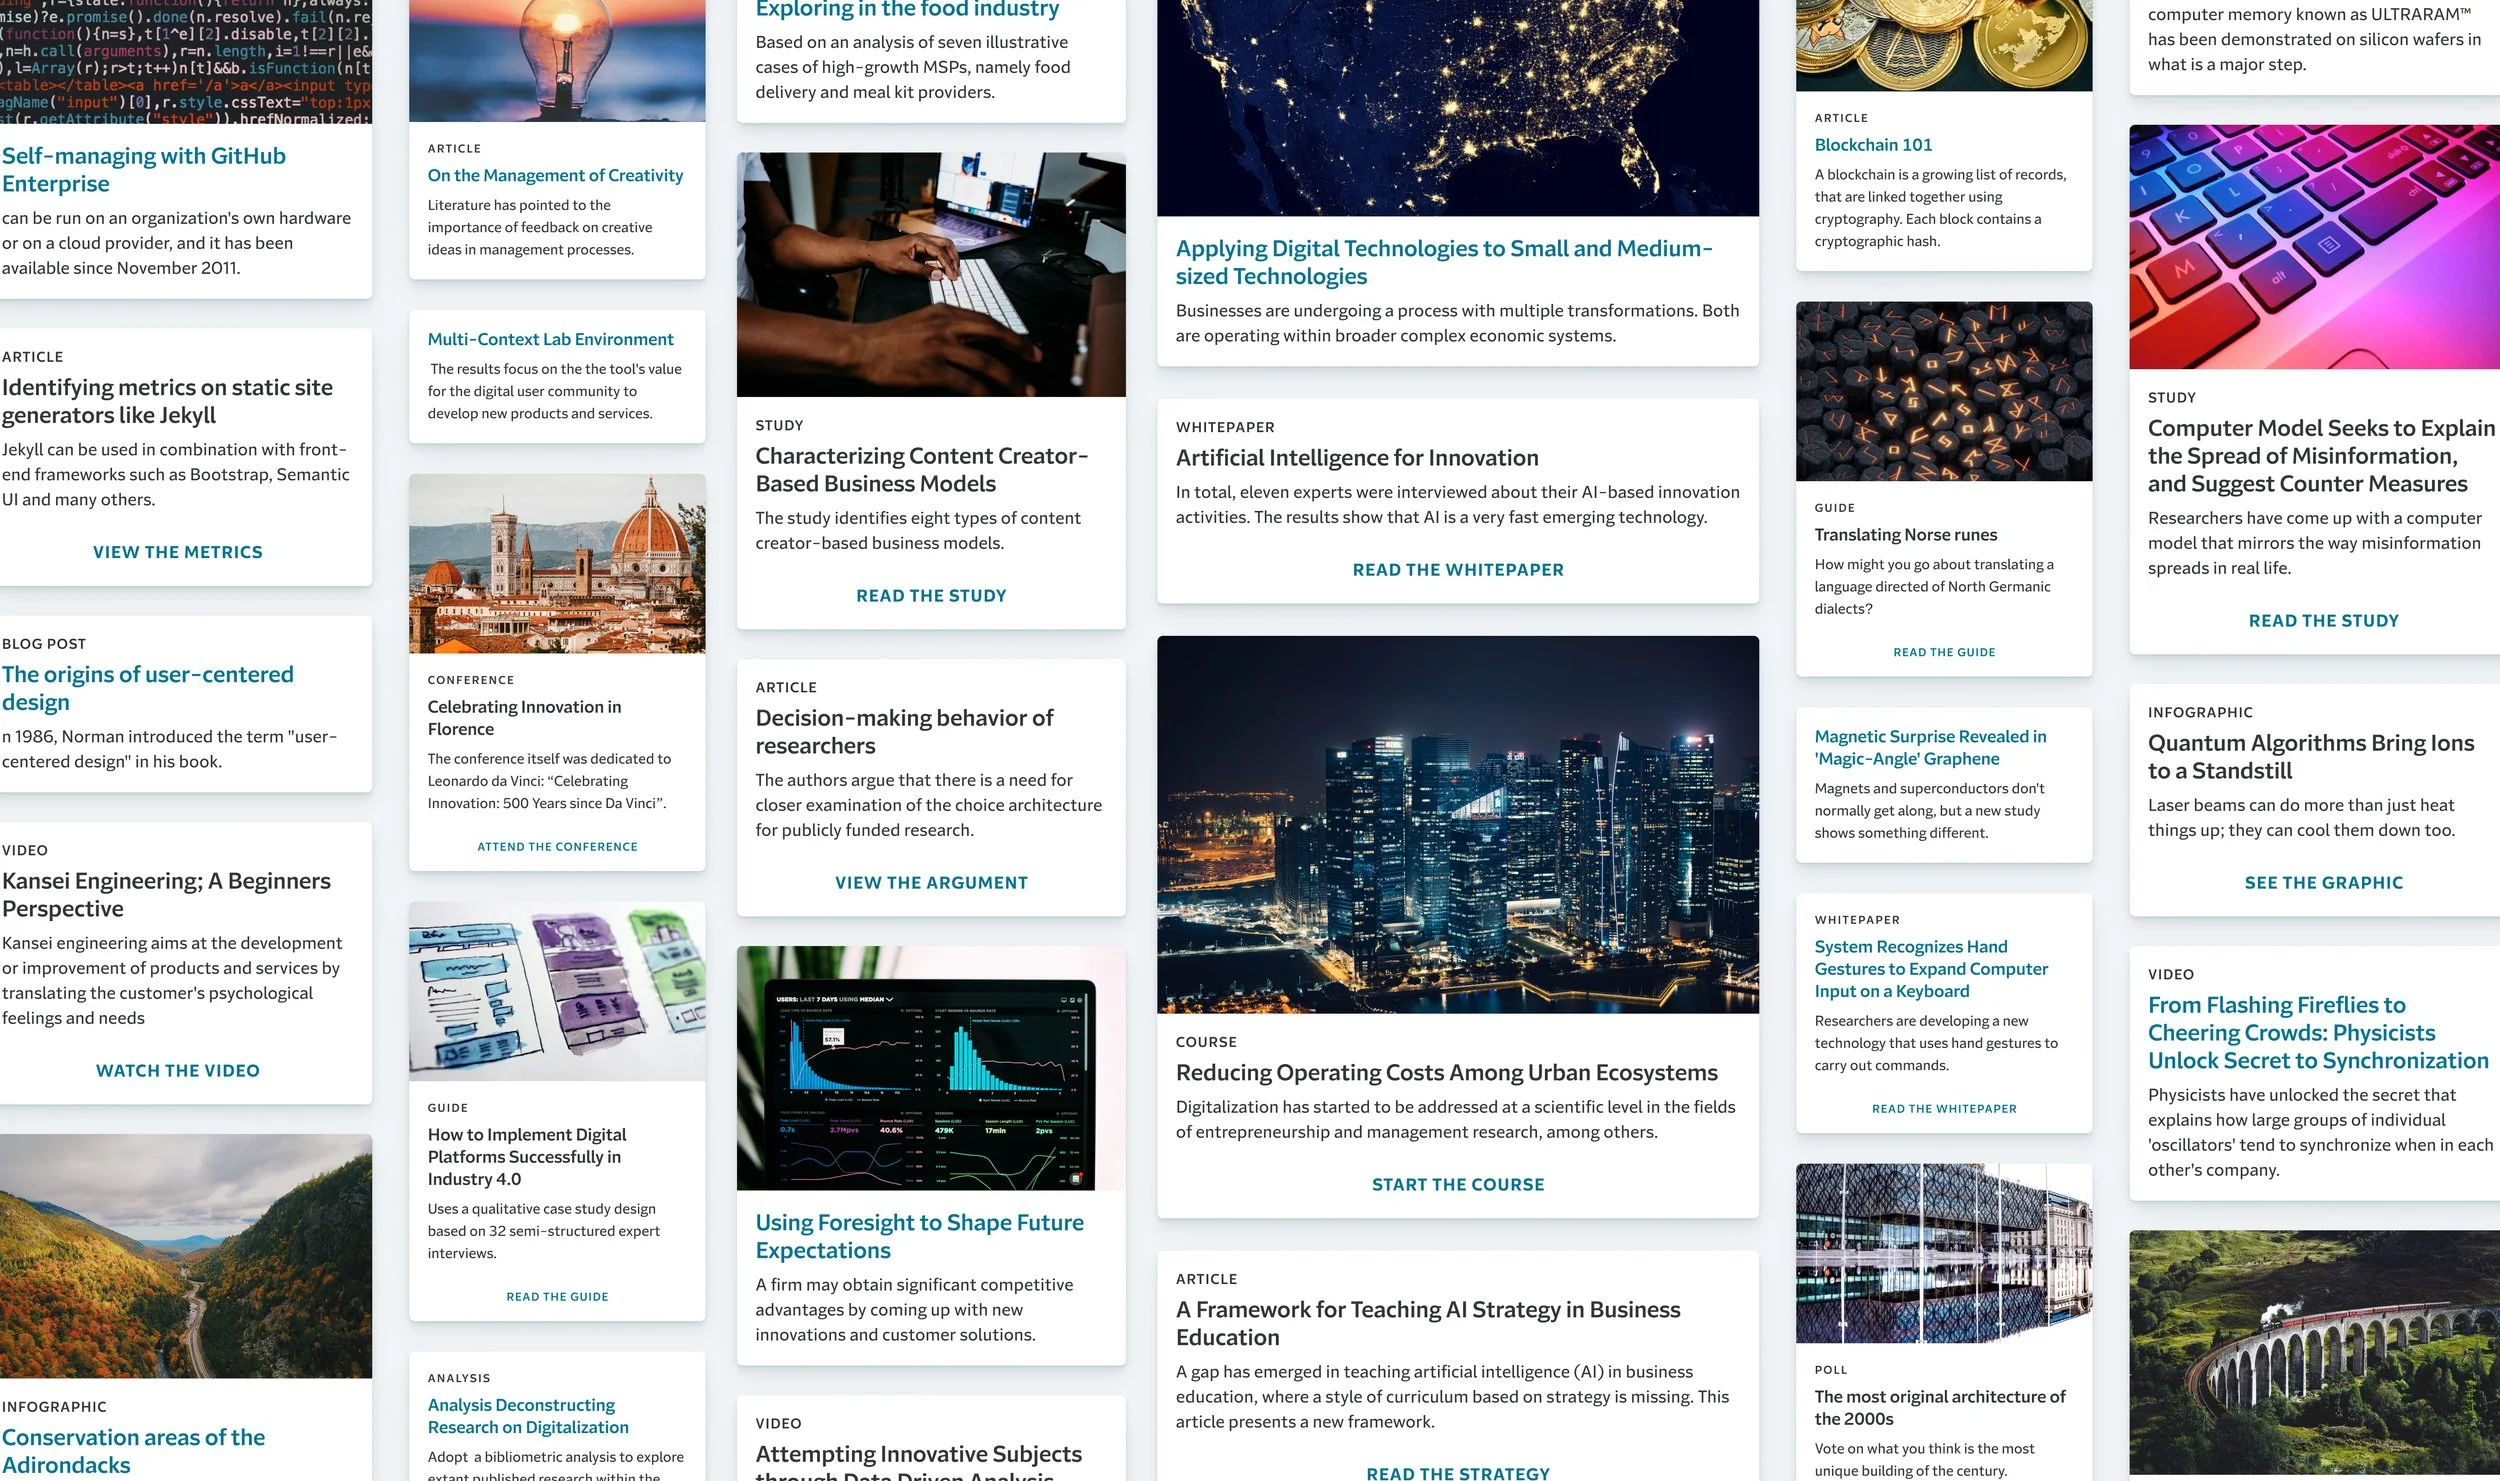Click 'SEE THE GRAPHIC' link
The width and height of the screenshot is (2500, 1481).
click(x=2323, y=883)
